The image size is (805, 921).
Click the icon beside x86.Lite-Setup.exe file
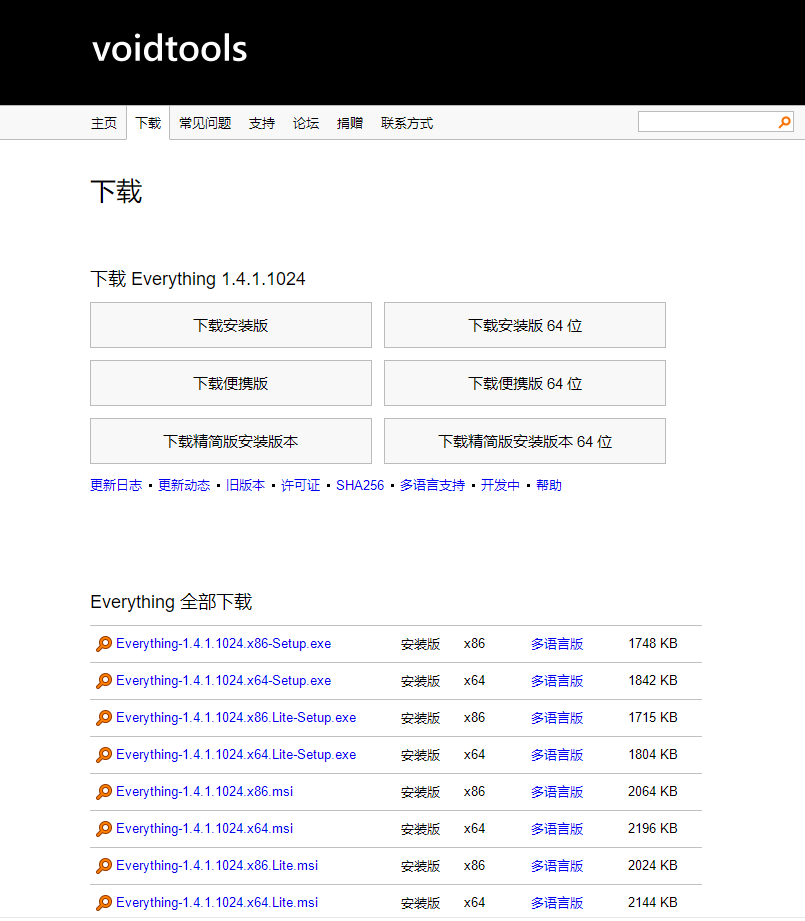point(104,718)
